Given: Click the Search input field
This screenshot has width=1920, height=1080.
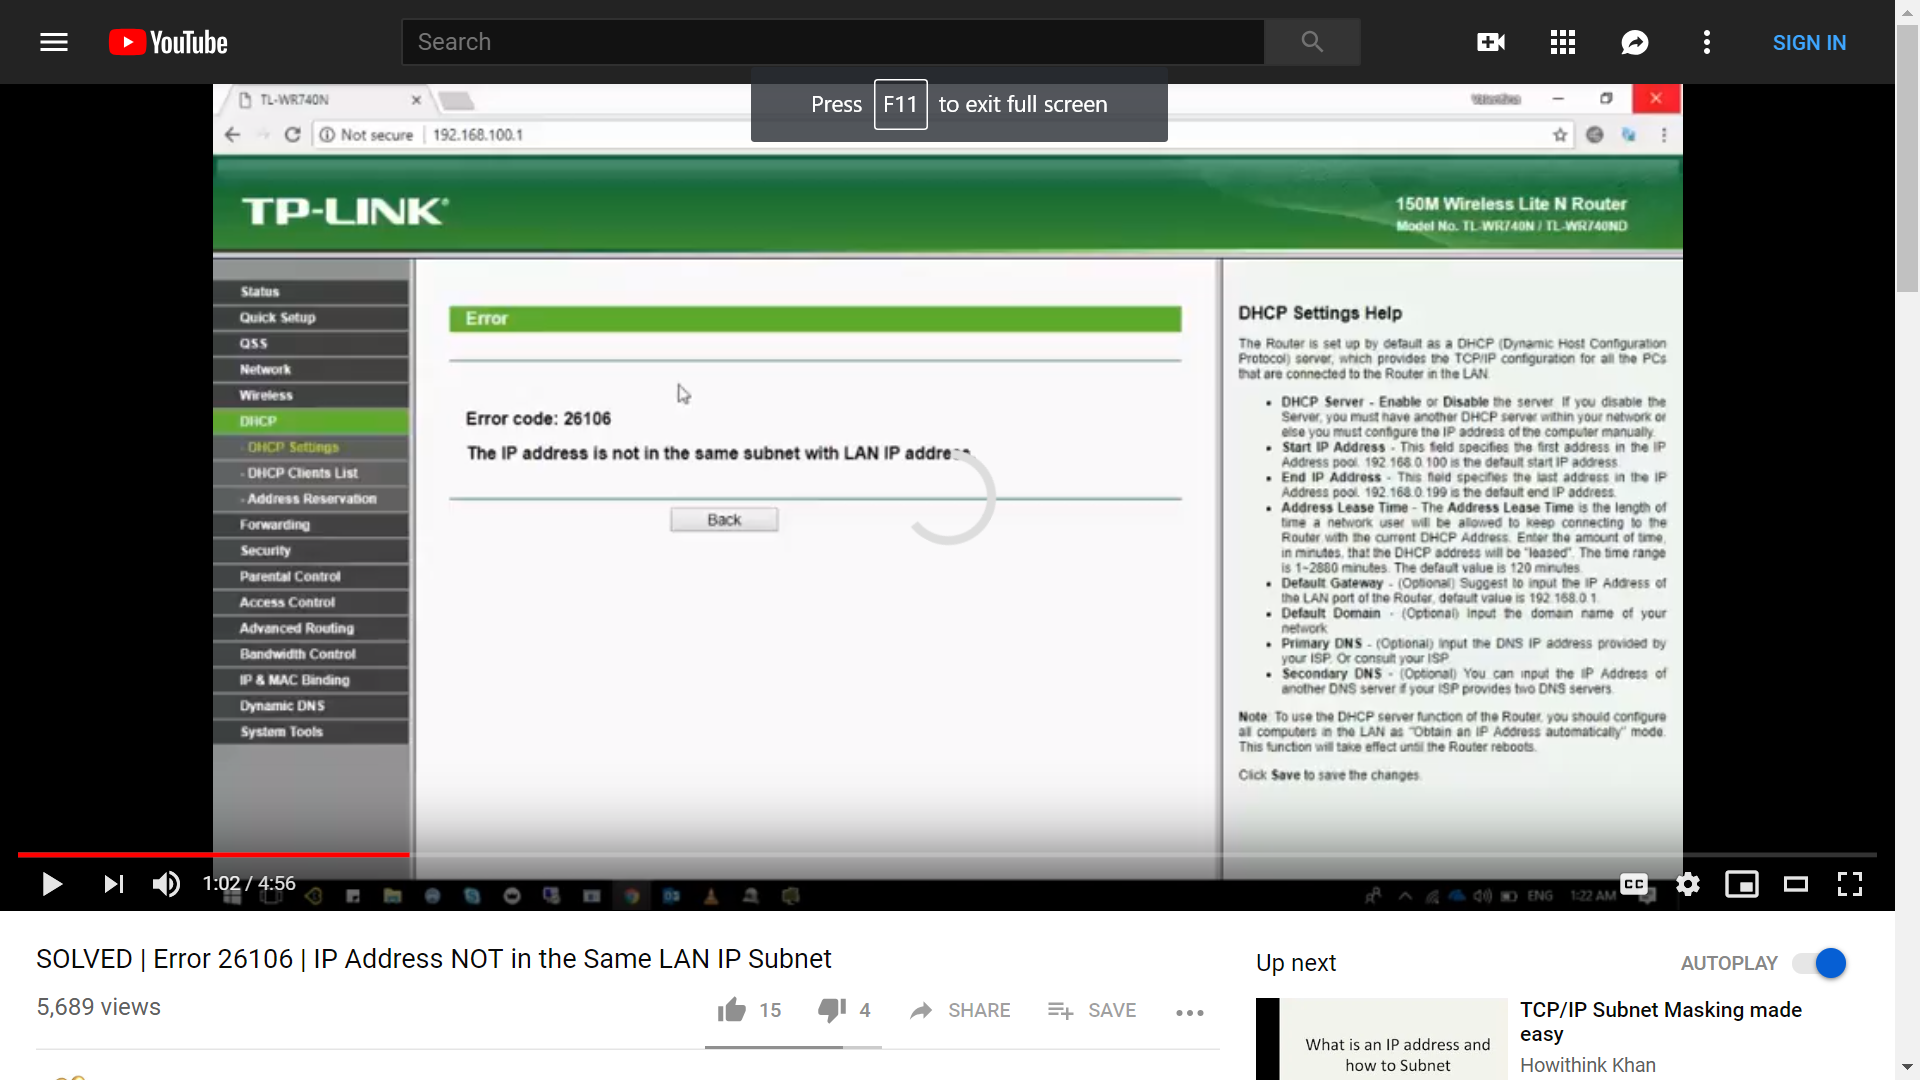Looking at the screenshot, I should point(832,42).
